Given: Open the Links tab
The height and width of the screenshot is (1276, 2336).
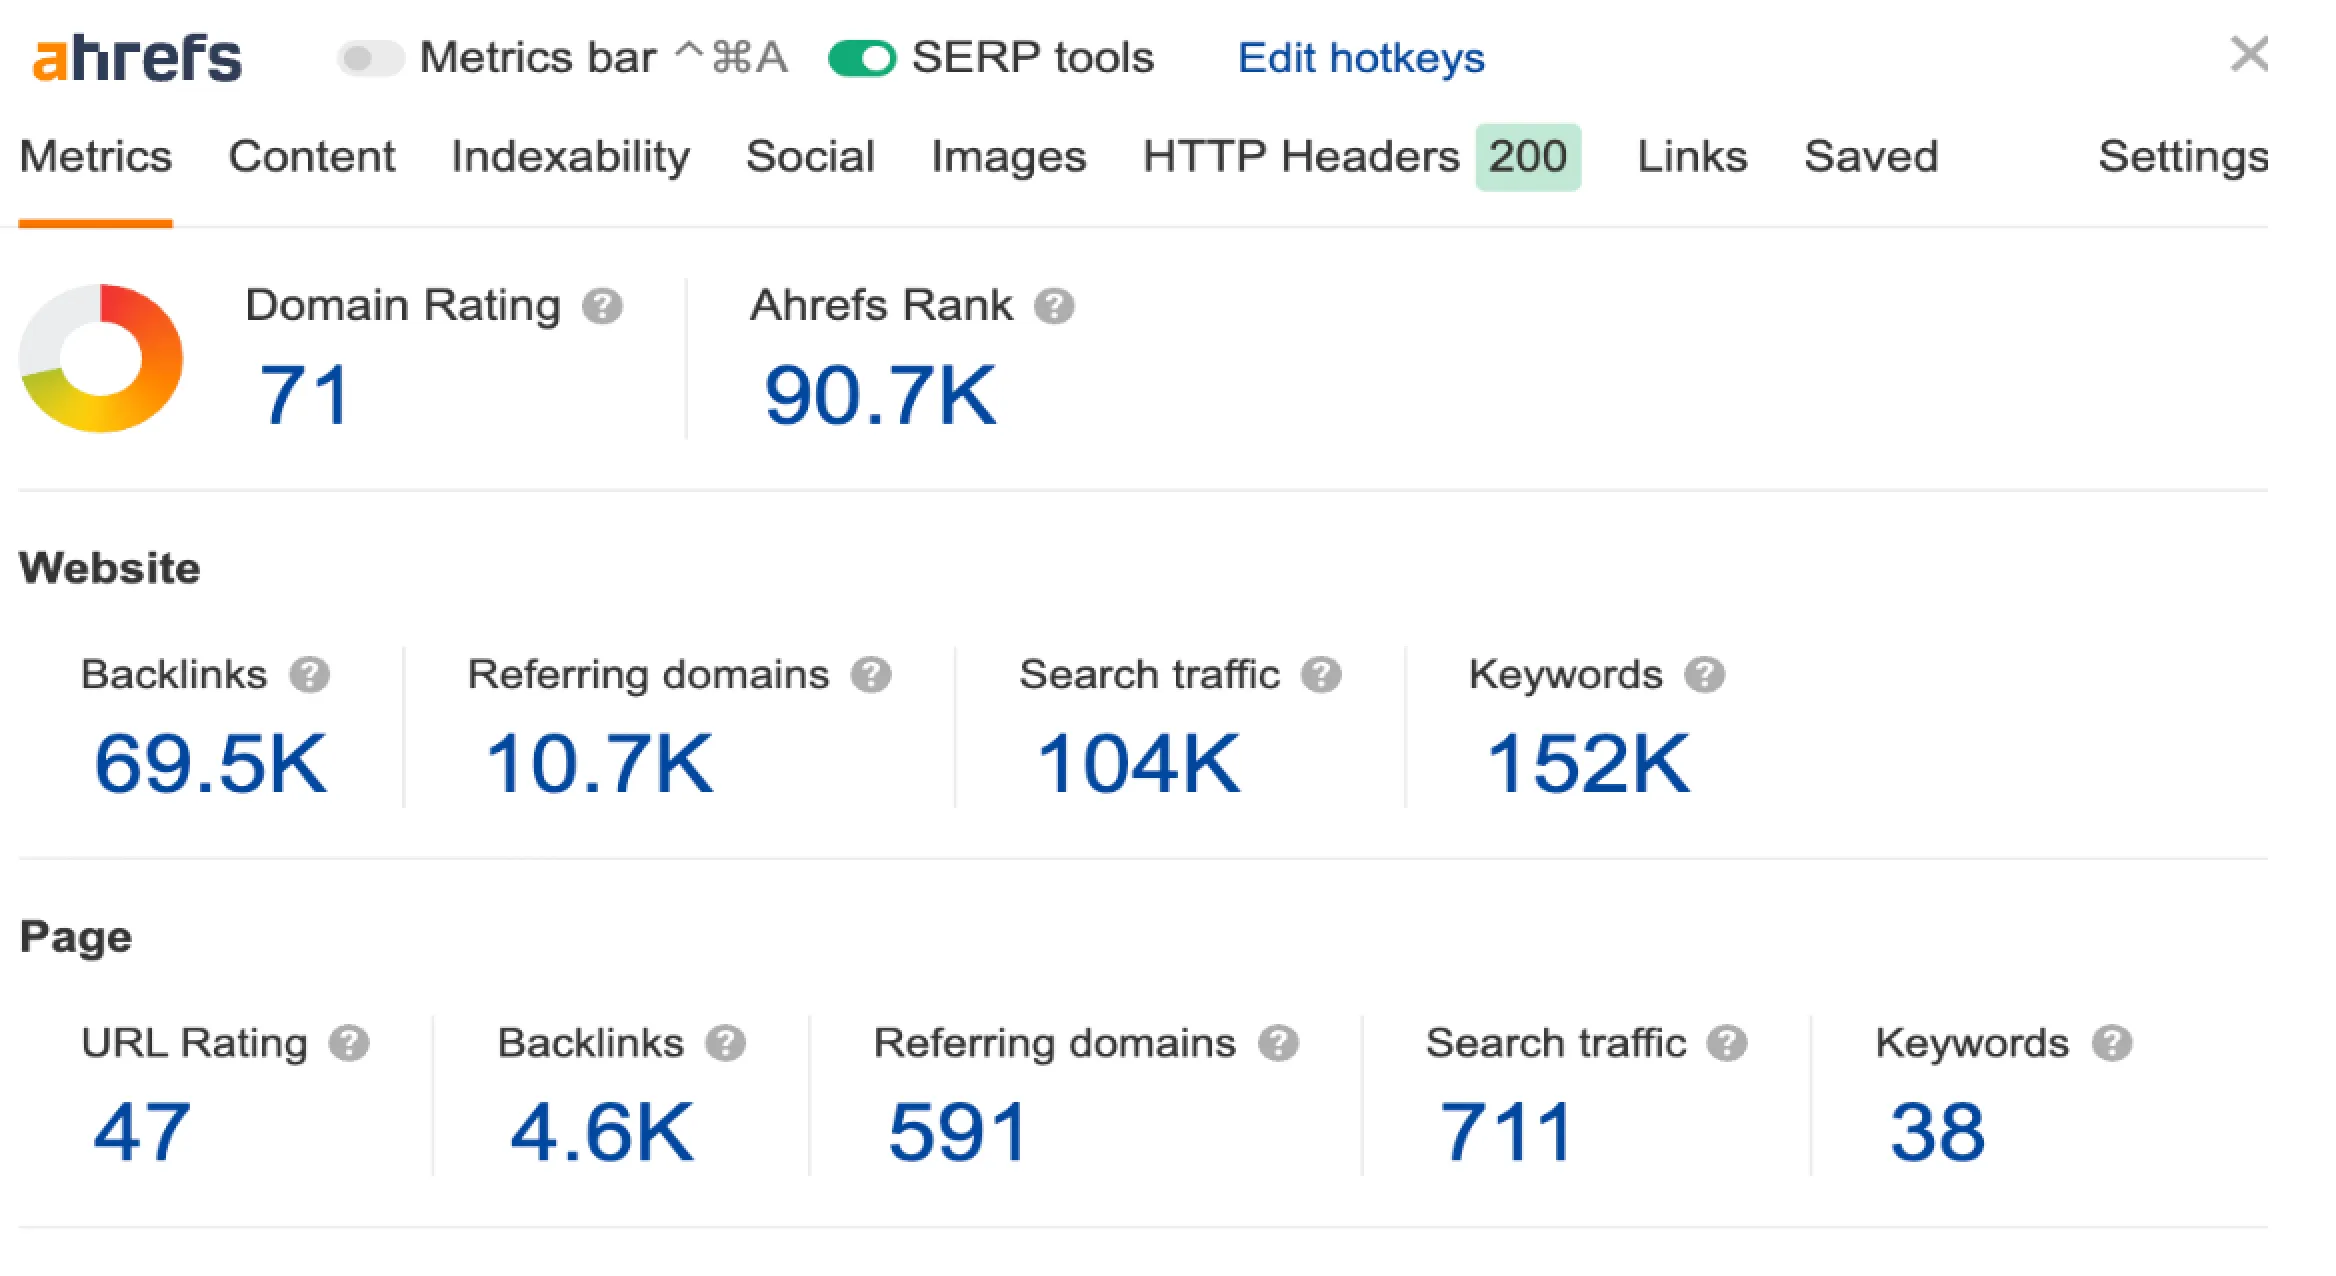Looking at the screenshot, I should (x=1692, y=157).
